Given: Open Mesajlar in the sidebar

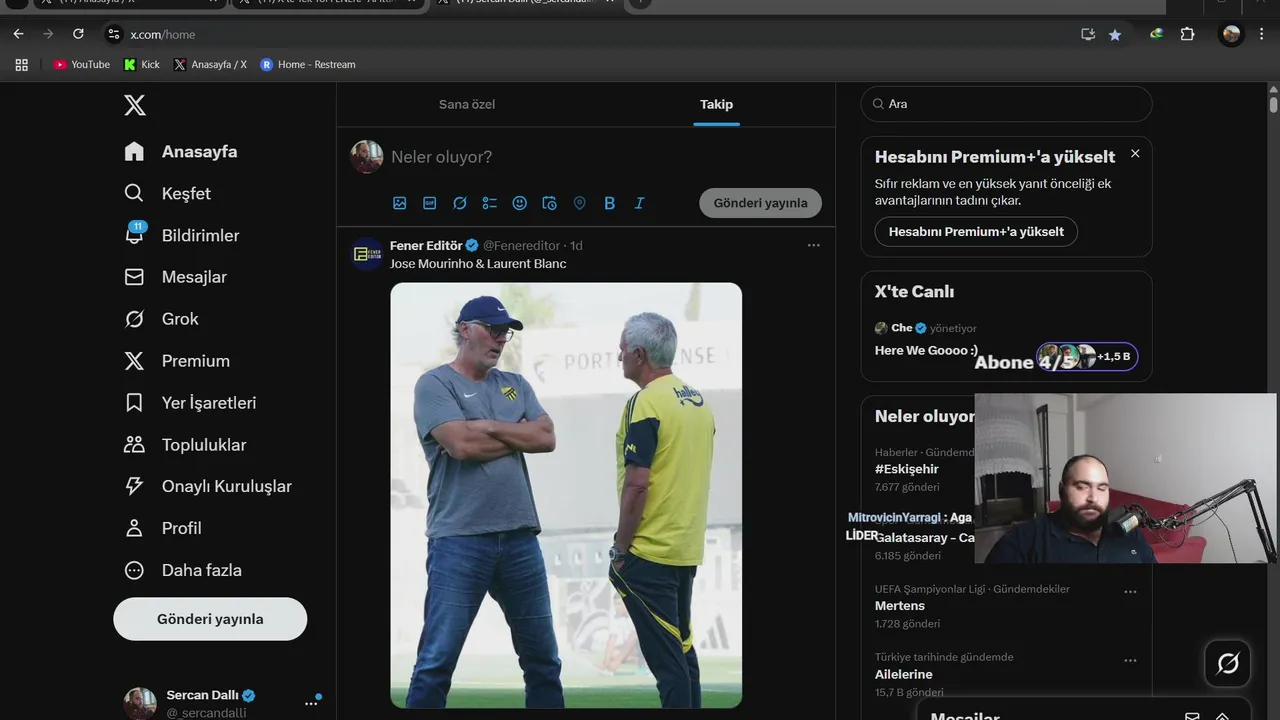Looking at the screenshot, I should (175, 277).
